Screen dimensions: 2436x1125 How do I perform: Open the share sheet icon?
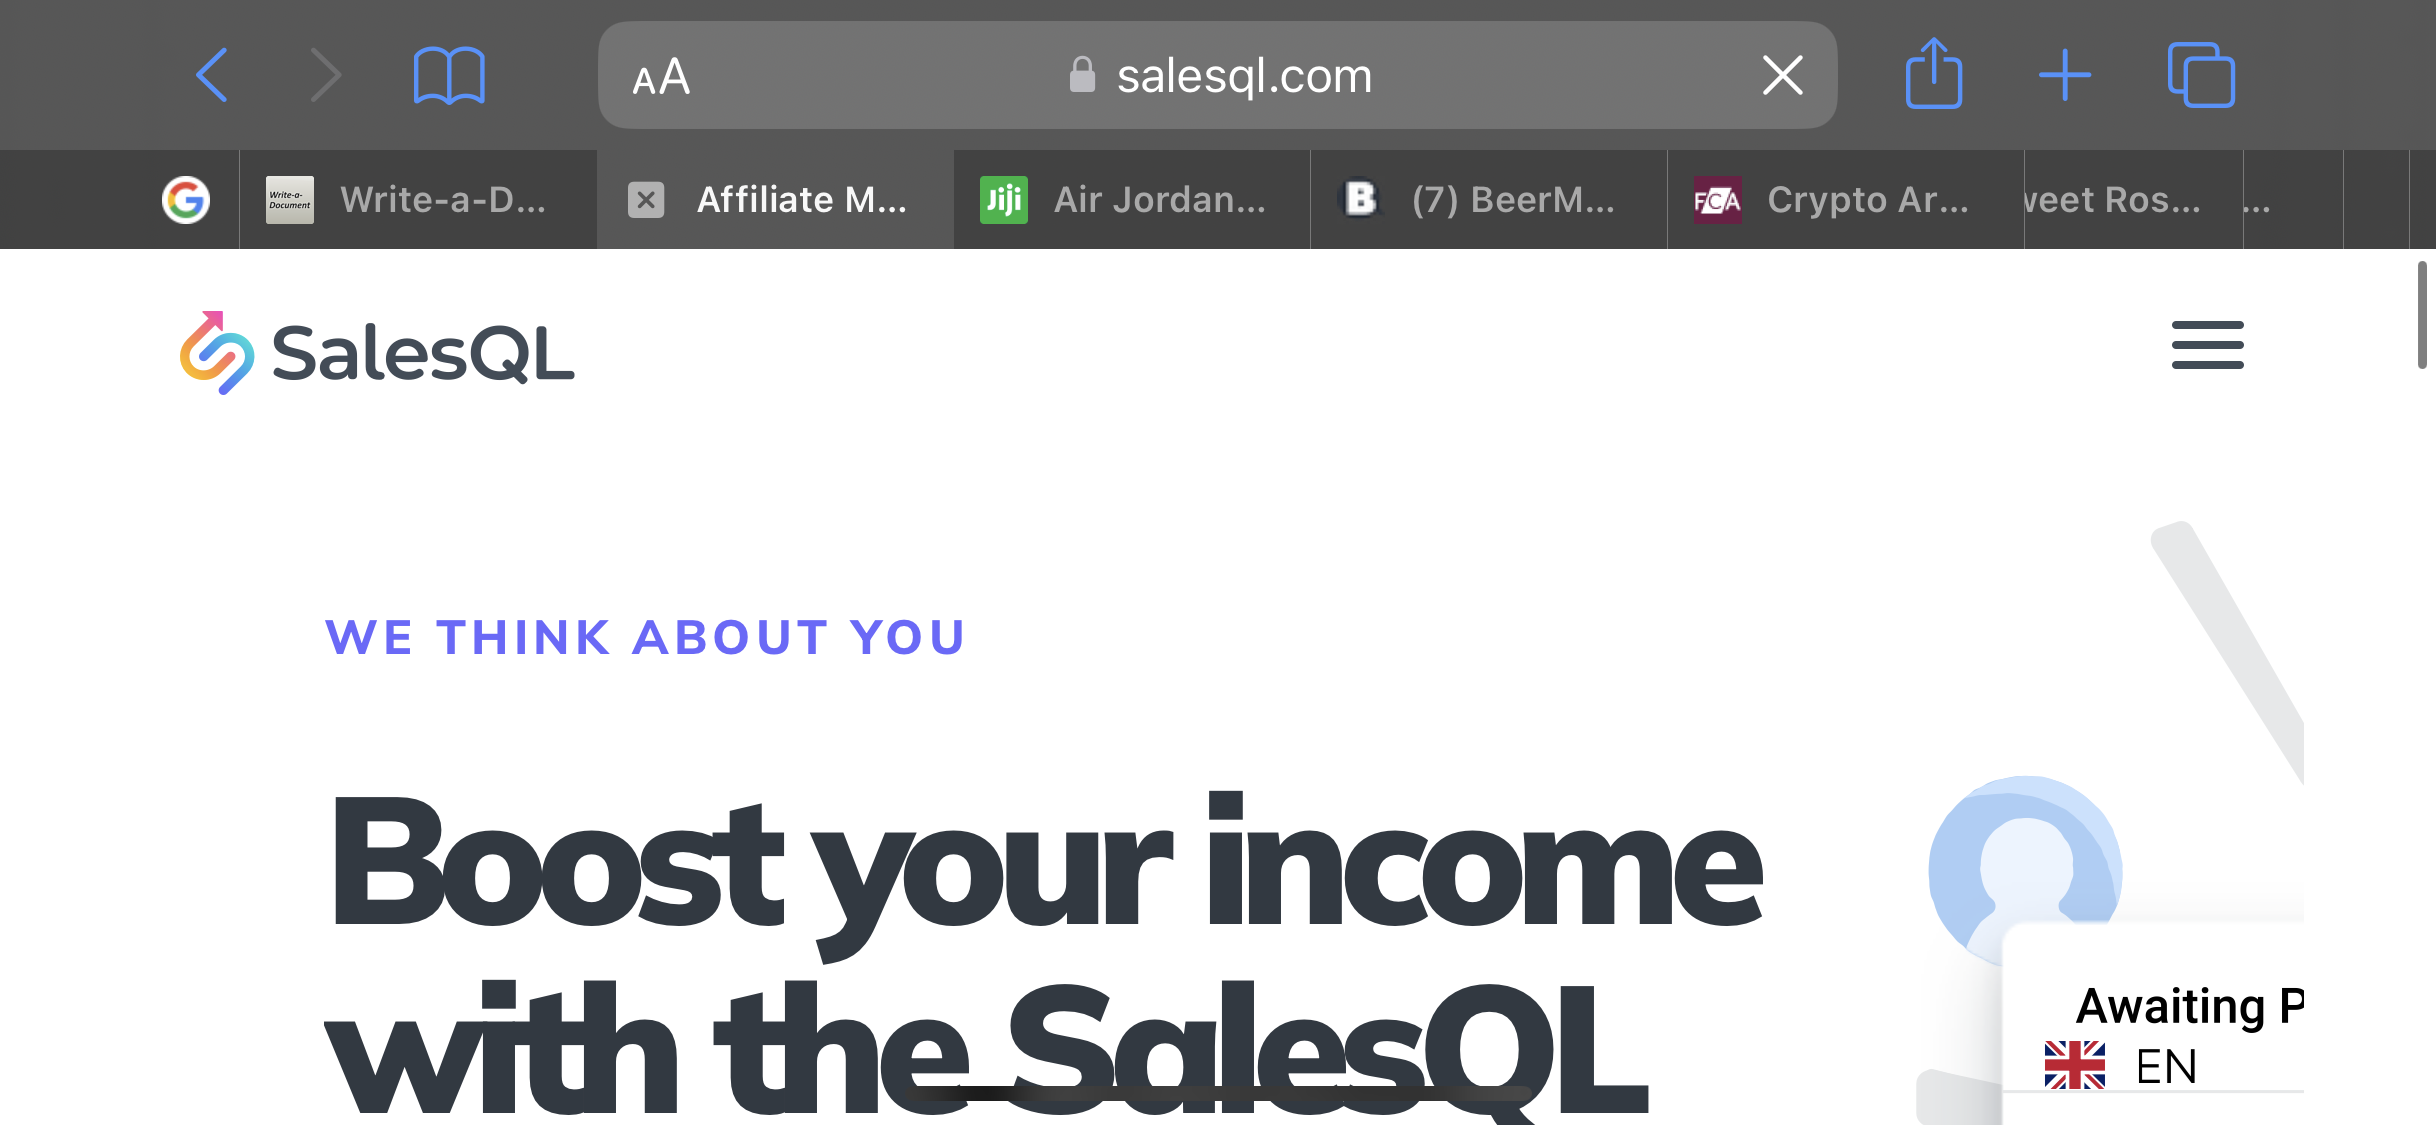click(1933, 73)
